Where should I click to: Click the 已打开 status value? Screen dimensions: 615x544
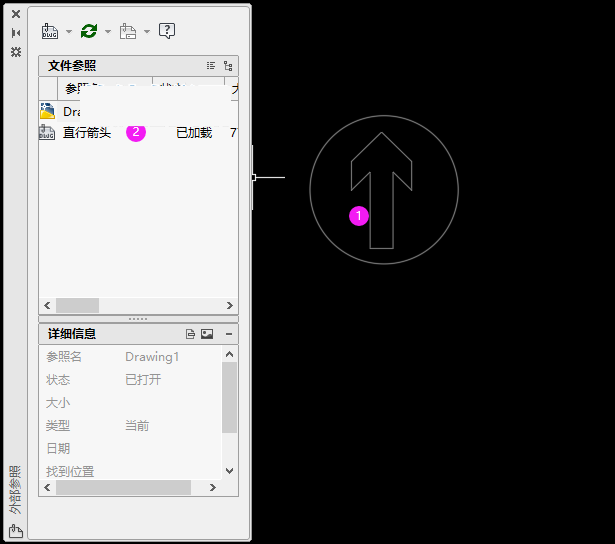pyautogui.click(x=143, y=380)
